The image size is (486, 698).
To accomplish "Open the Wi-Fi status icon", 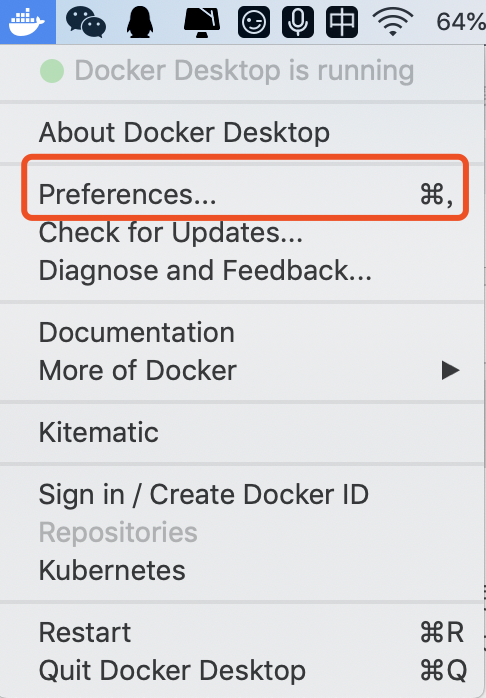I will click(x=392, y=21).
